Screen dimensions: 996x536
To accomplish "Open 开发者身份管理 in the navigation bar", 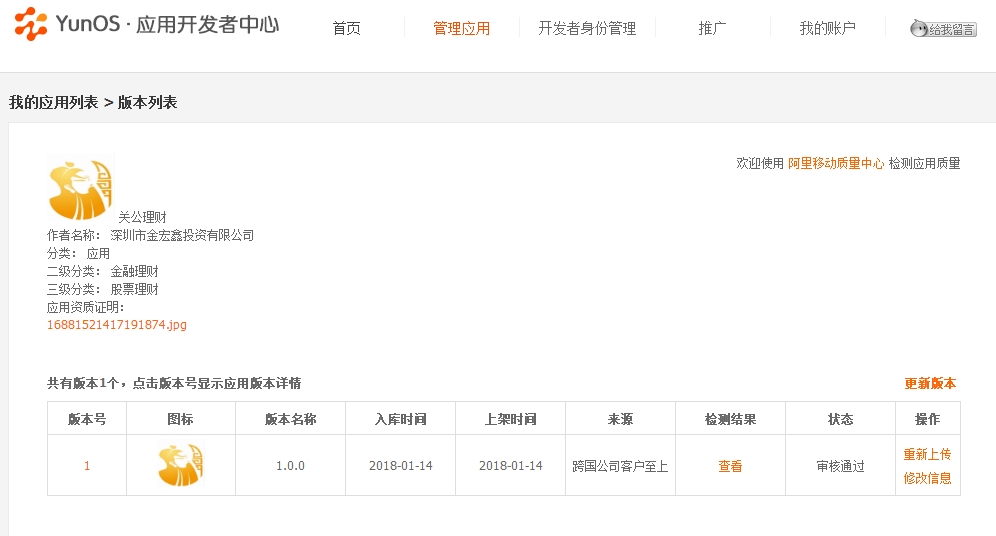I will click(587, 28).
